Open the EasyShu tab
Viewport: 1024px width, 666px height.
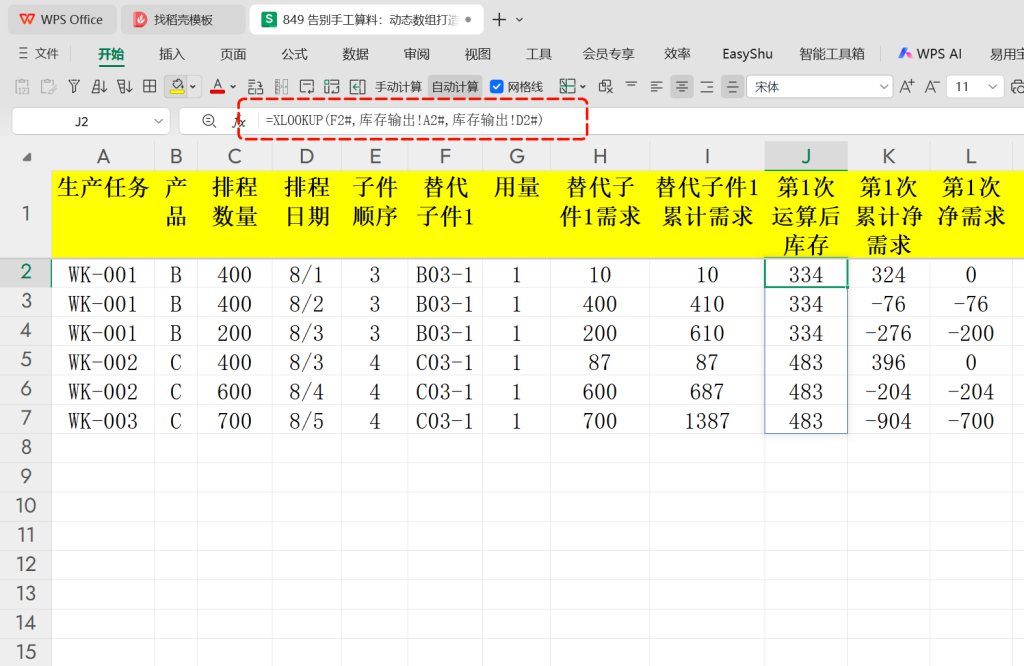747,54
